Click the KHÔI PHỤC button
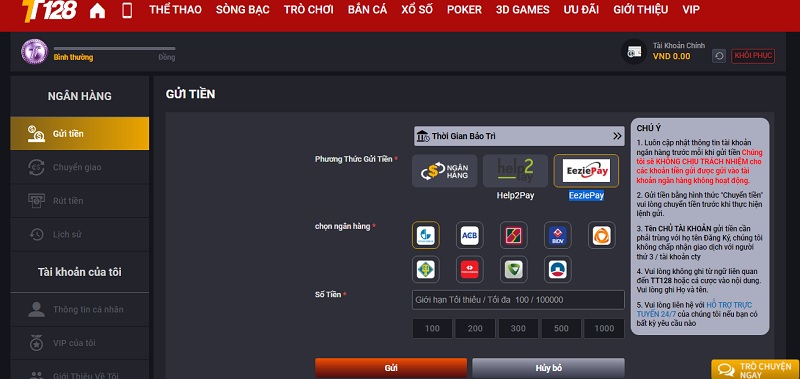Viewport: 800px width, 379px height. (753, 56)
